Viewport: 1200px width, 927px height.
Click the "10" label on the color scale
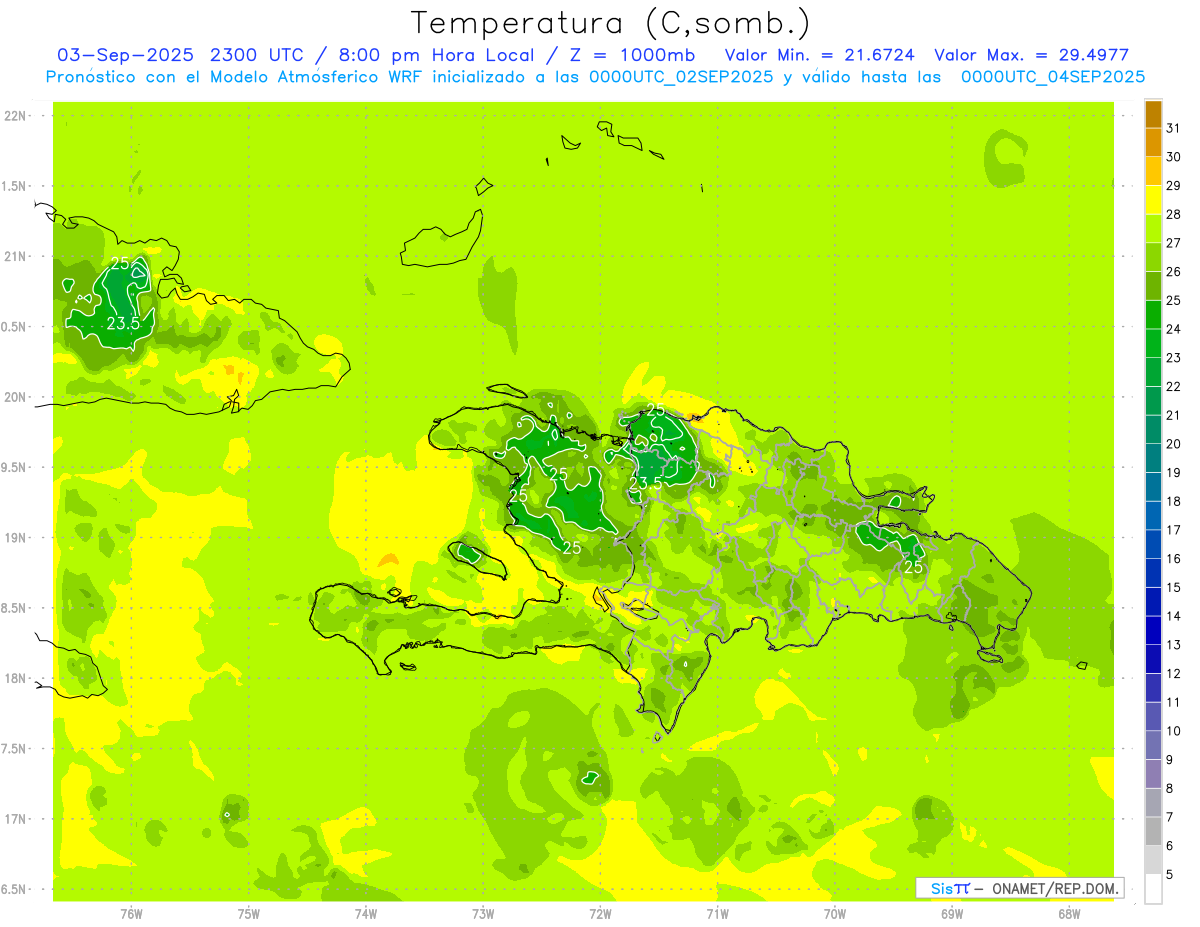(x=1174, y=731)
